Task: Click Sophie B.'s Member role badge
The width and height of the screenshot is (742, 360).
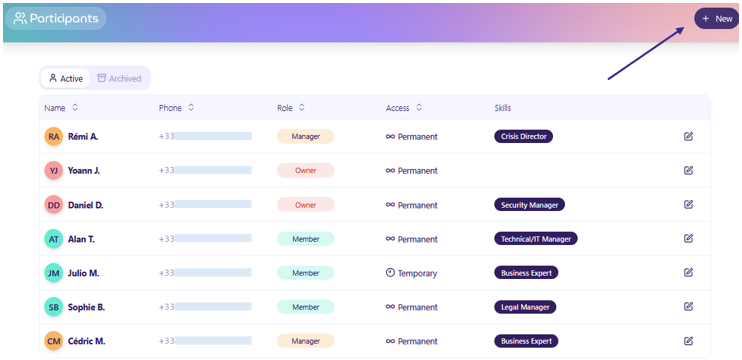Action: click(306, 307)
